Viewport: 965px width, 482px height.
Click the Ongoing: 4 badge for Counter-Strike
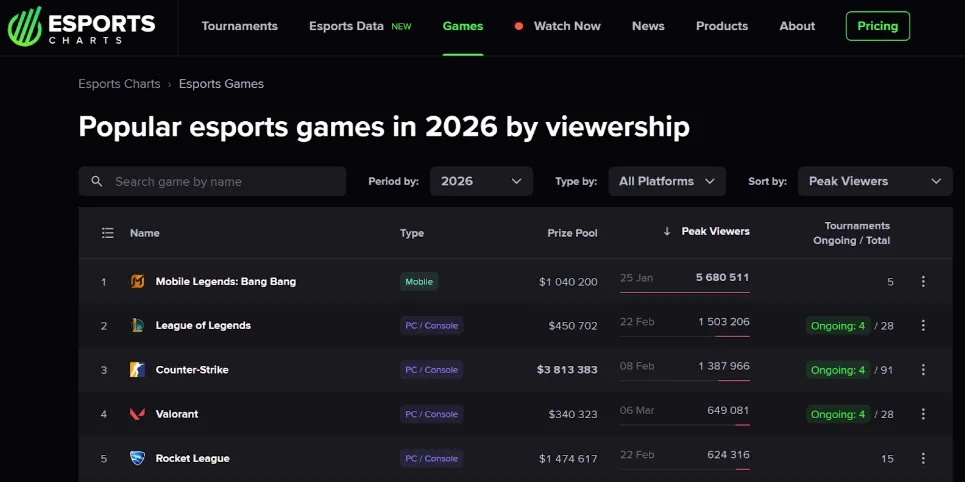838,370
